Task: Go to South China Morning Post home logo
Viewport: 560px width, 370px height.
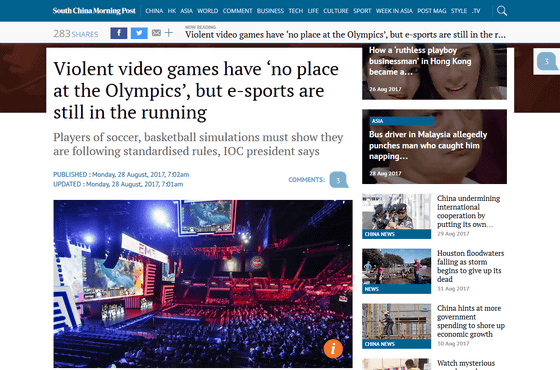Action: tap(94, 11)
